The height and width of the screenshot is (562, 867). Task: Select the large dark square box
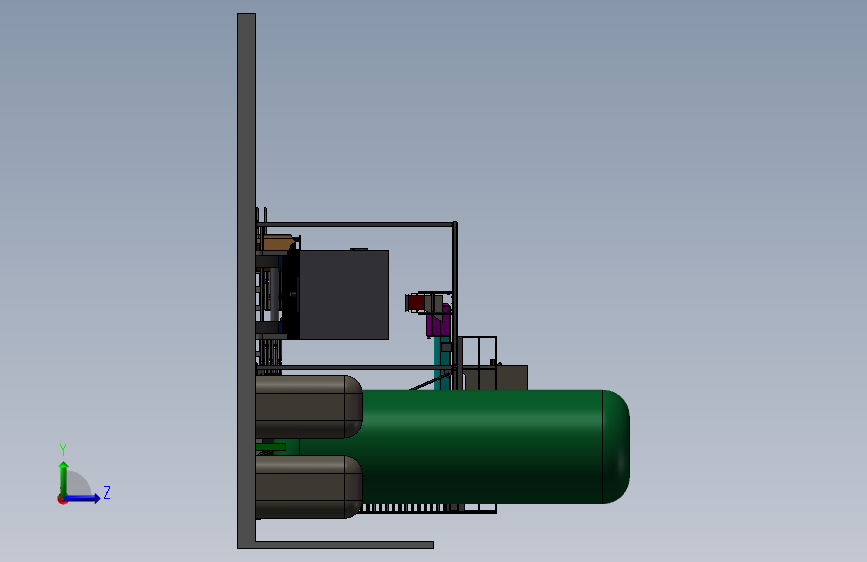point(343,294)
